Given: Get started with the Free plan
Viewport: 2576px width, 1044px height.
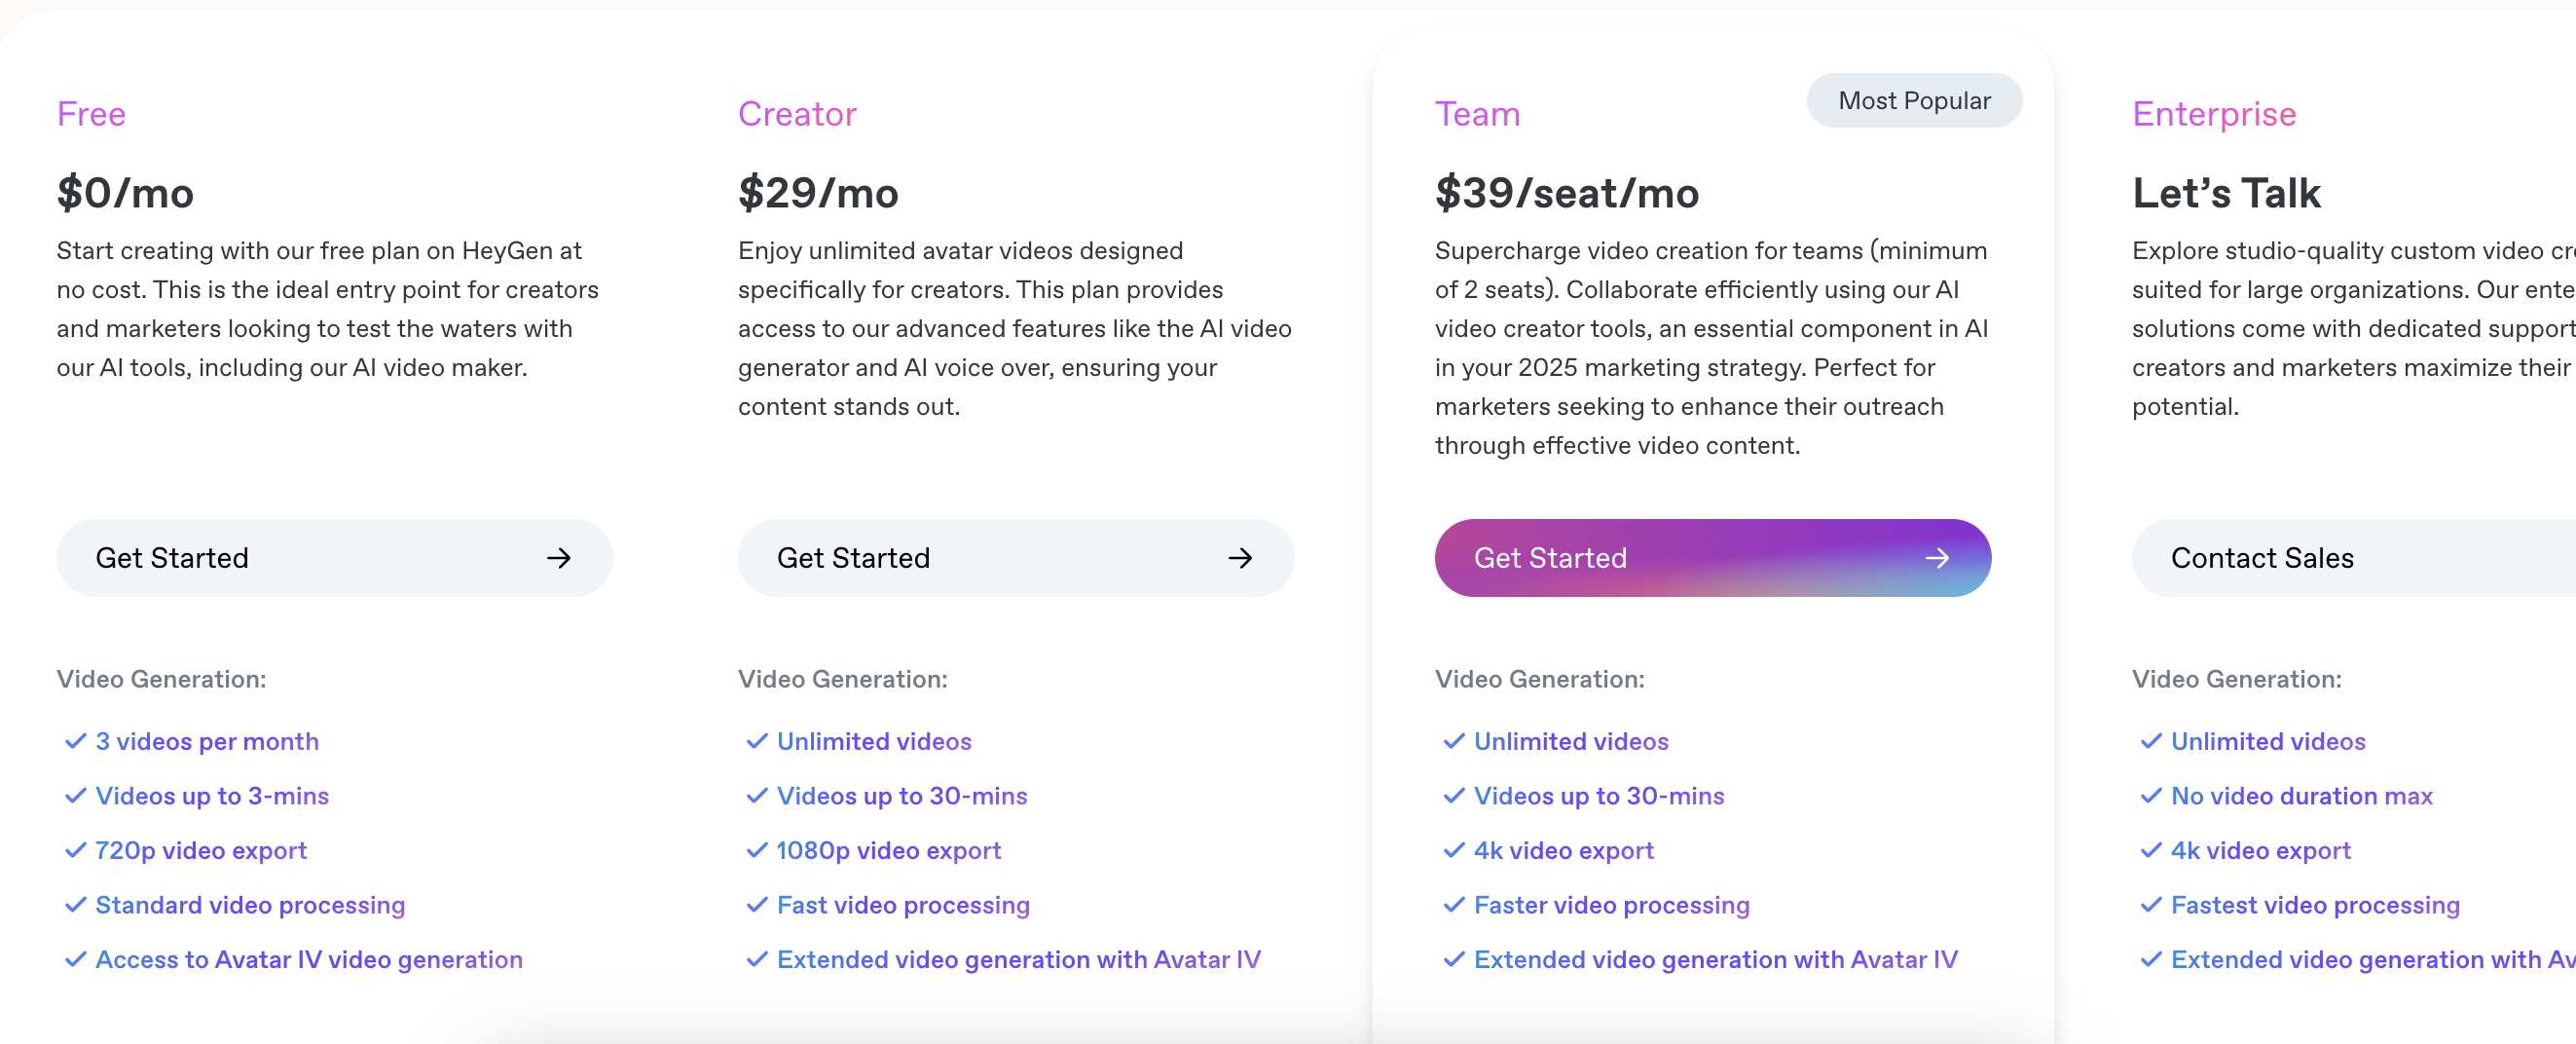Looking at the screenshot, I should [x=334, y=558].
